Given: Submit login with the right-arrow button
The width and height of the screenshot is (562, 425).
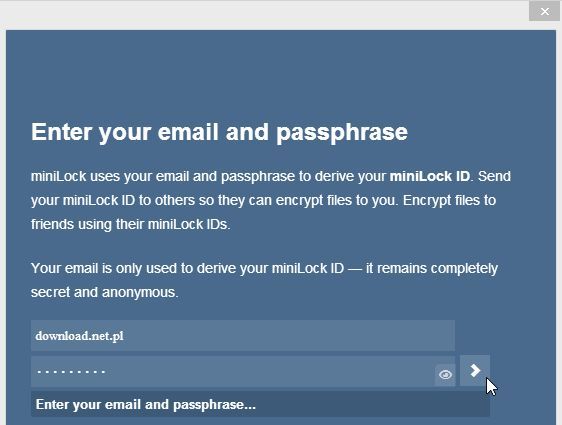Looking at the screenshot, I should (475, 371).
